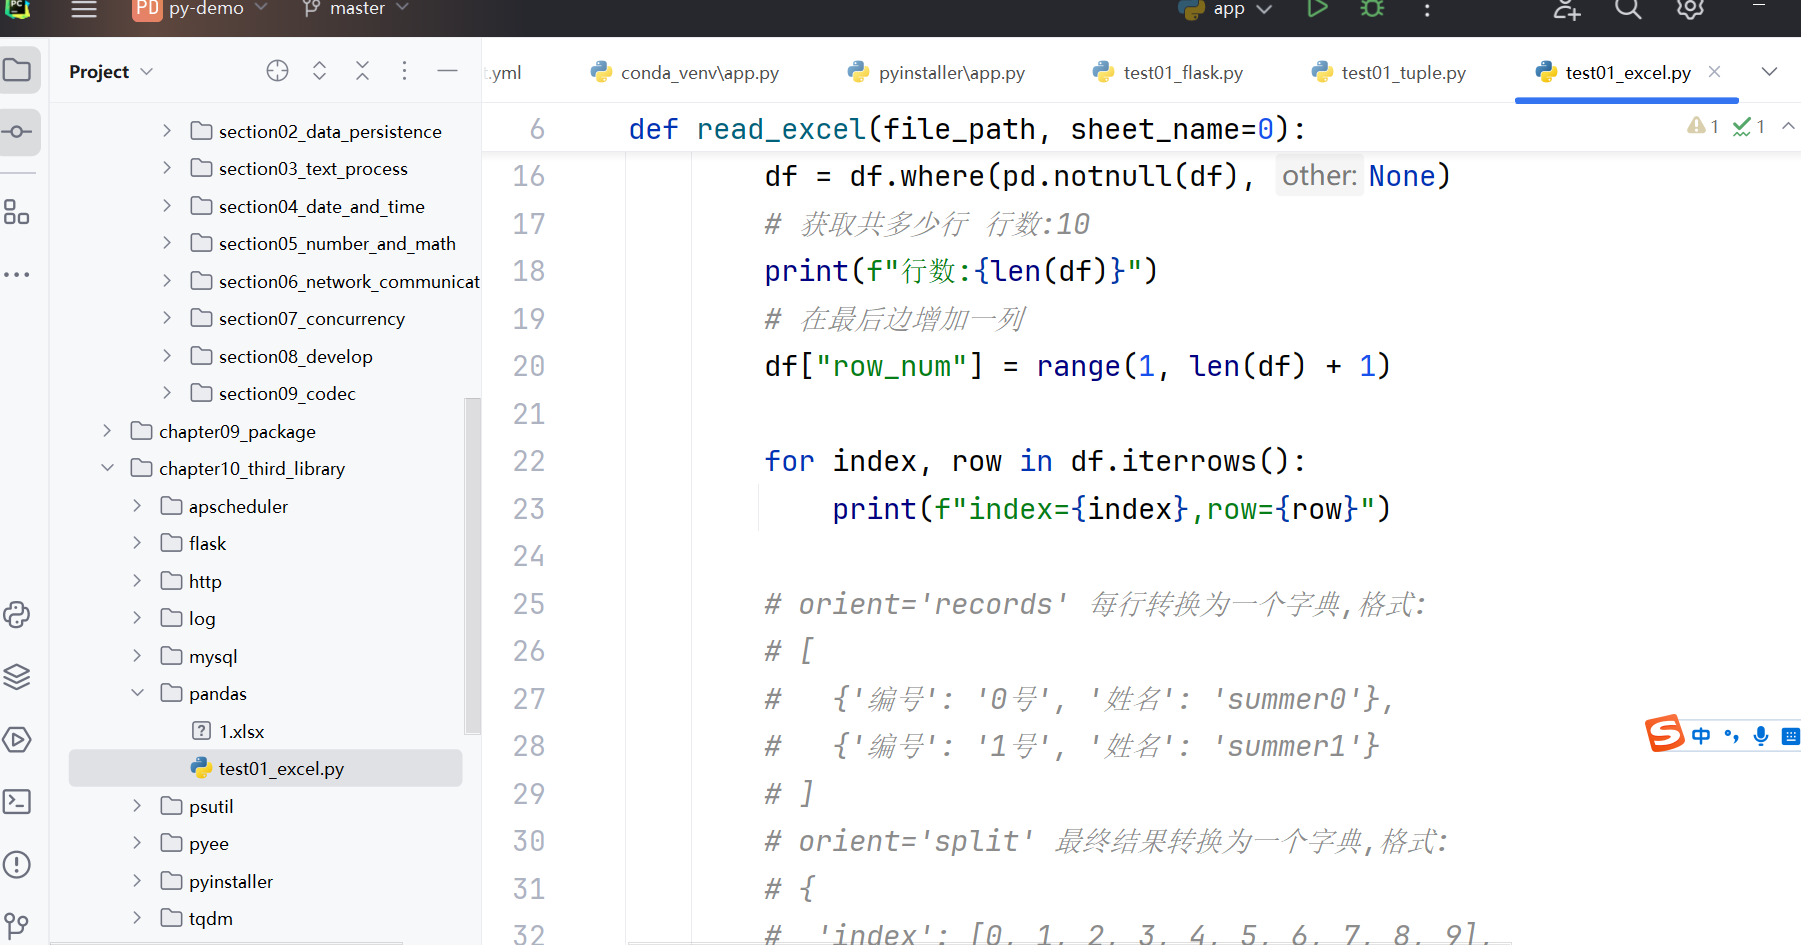Hide the Project panel
1801x945 pixels.
tap(447, 70)
